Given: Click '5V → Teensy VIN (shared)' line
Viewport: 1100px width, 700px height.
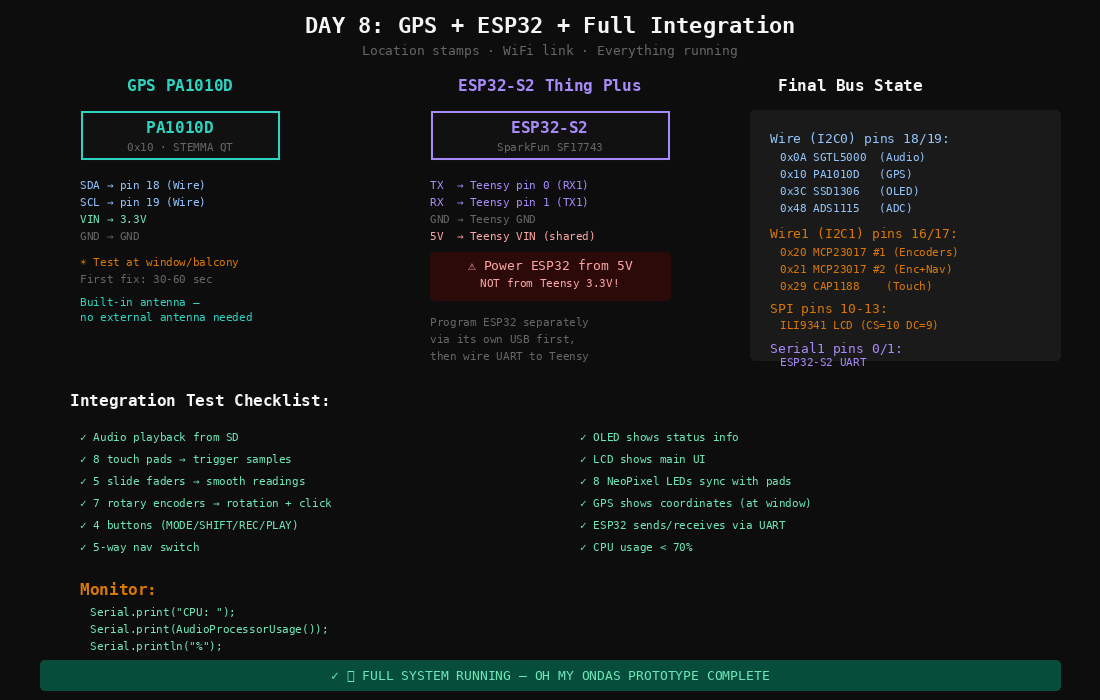Looking at the screenshot, I should [x=512, y=236].
